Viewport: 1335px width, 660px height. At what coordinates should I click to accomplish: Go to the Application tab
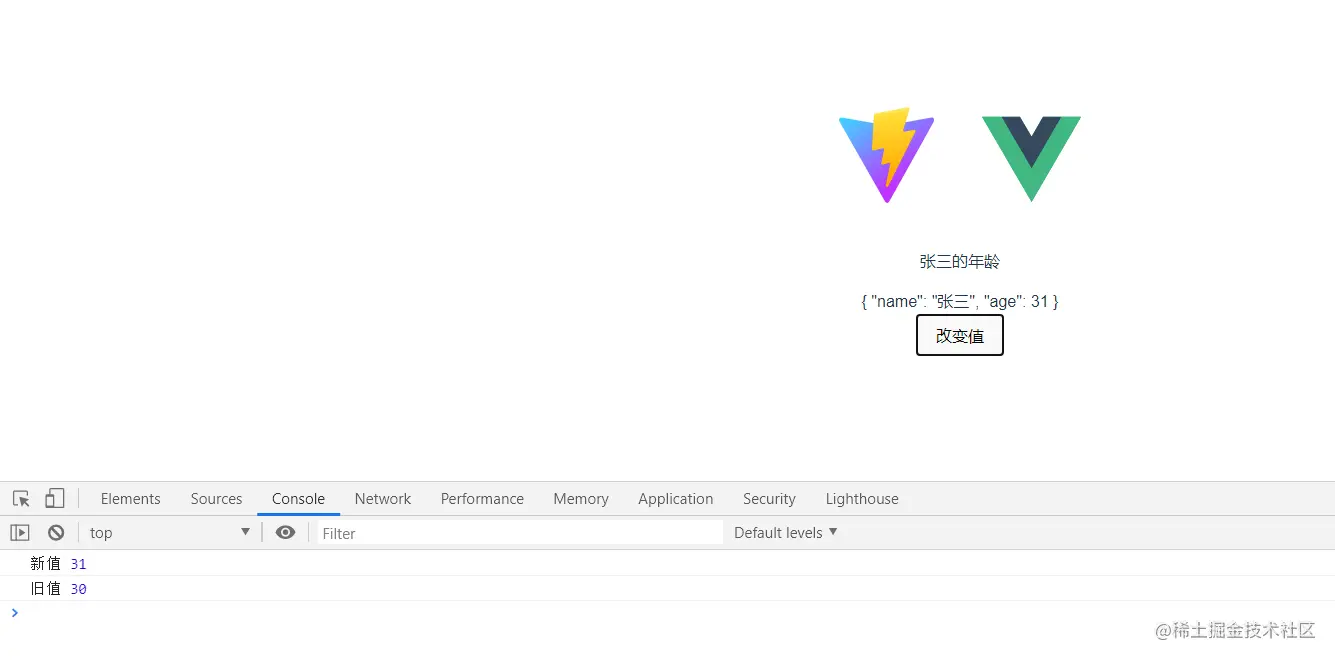(676, 498)
